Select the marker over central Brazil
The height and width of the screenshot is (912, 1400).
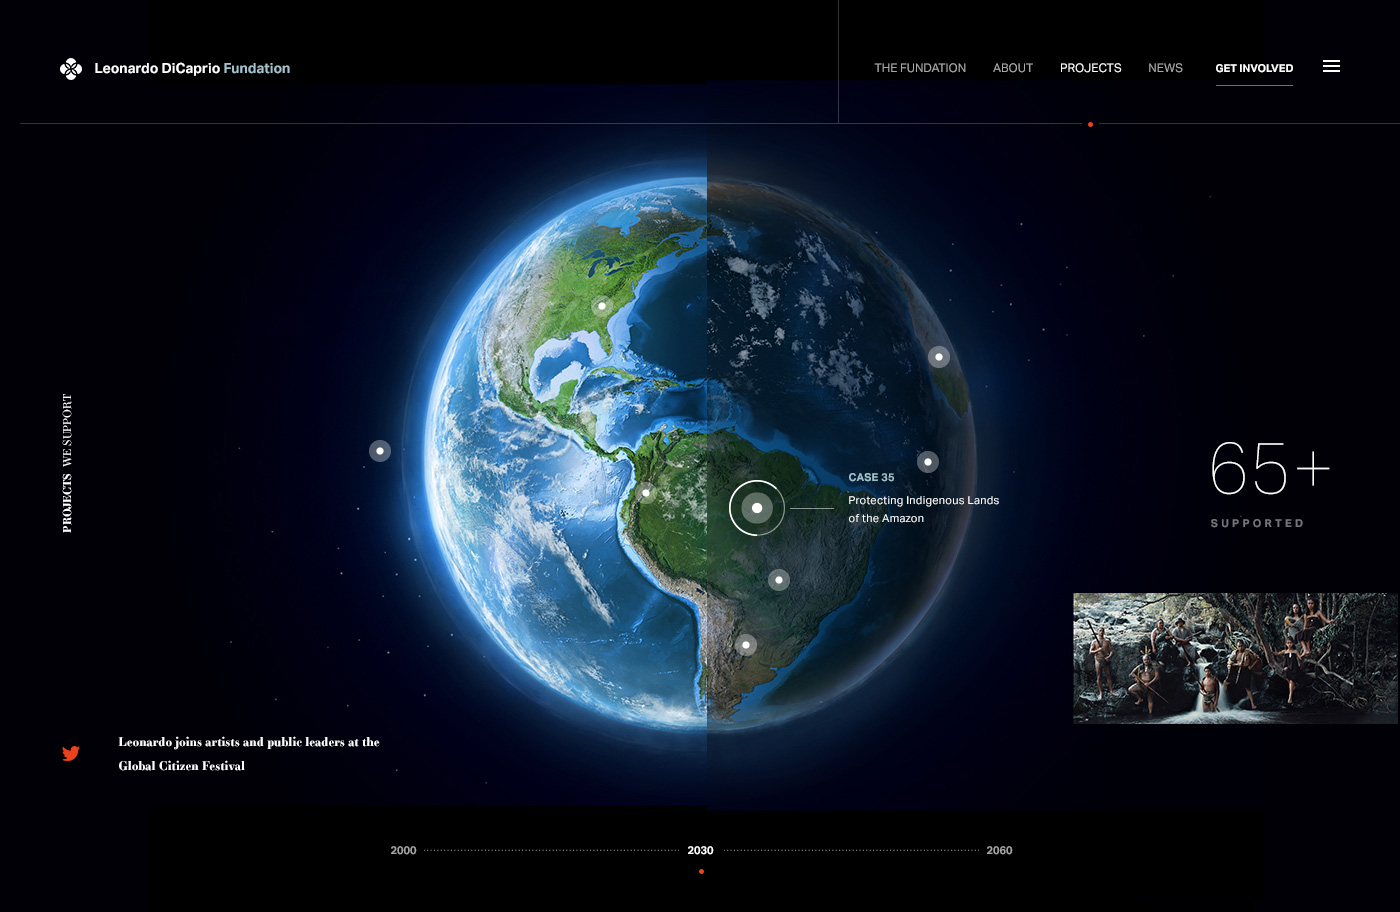tap(779, 580)
